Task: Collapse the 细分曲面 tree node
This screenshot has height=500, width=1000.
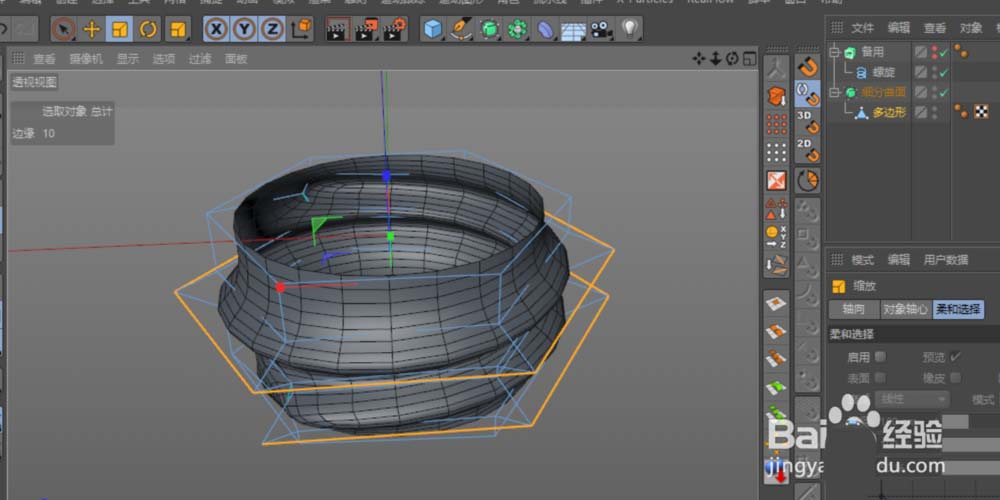Action: pyautogui.click(x=832, y=92)
